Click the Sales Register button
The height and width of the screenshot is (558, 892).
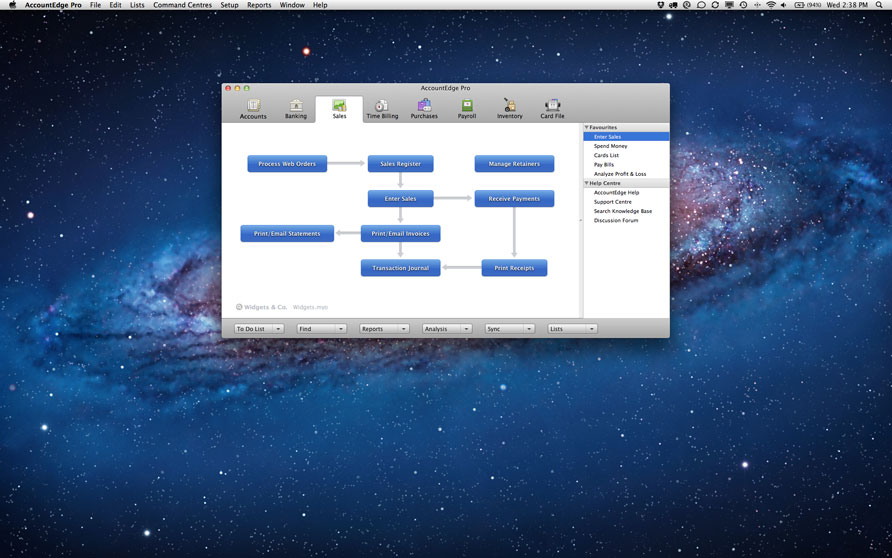pyautogui.click(x=400, y=164)
